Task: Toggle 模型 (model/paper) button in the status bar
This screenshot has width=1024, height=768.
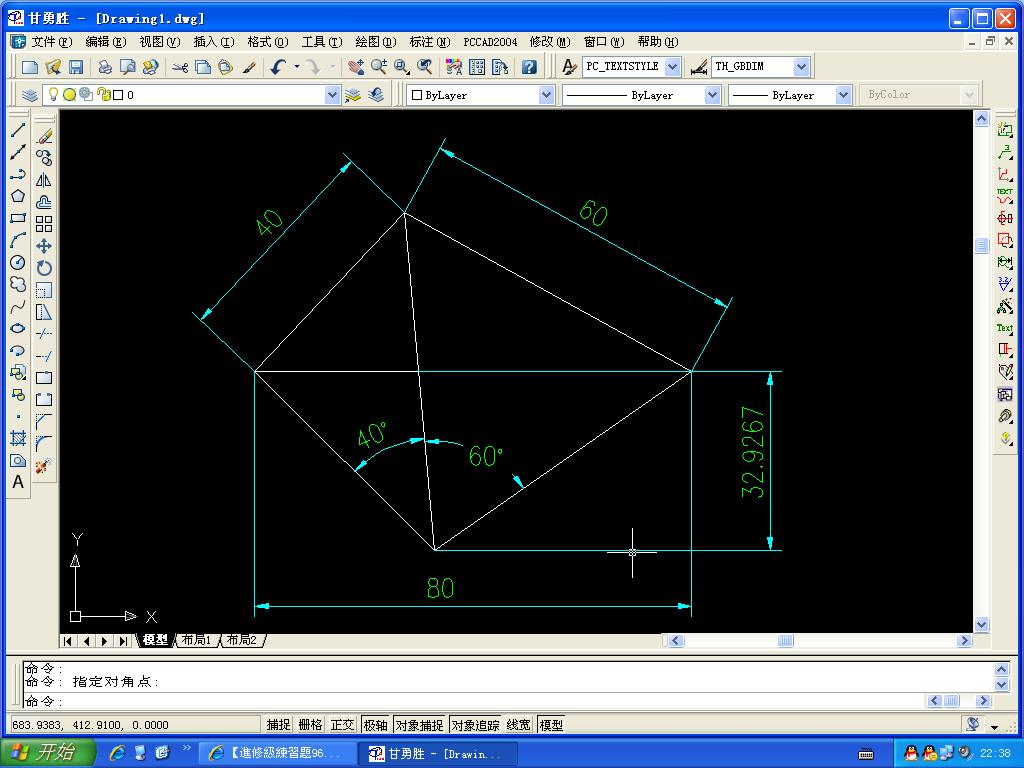Action: click(x=551, y=725)
